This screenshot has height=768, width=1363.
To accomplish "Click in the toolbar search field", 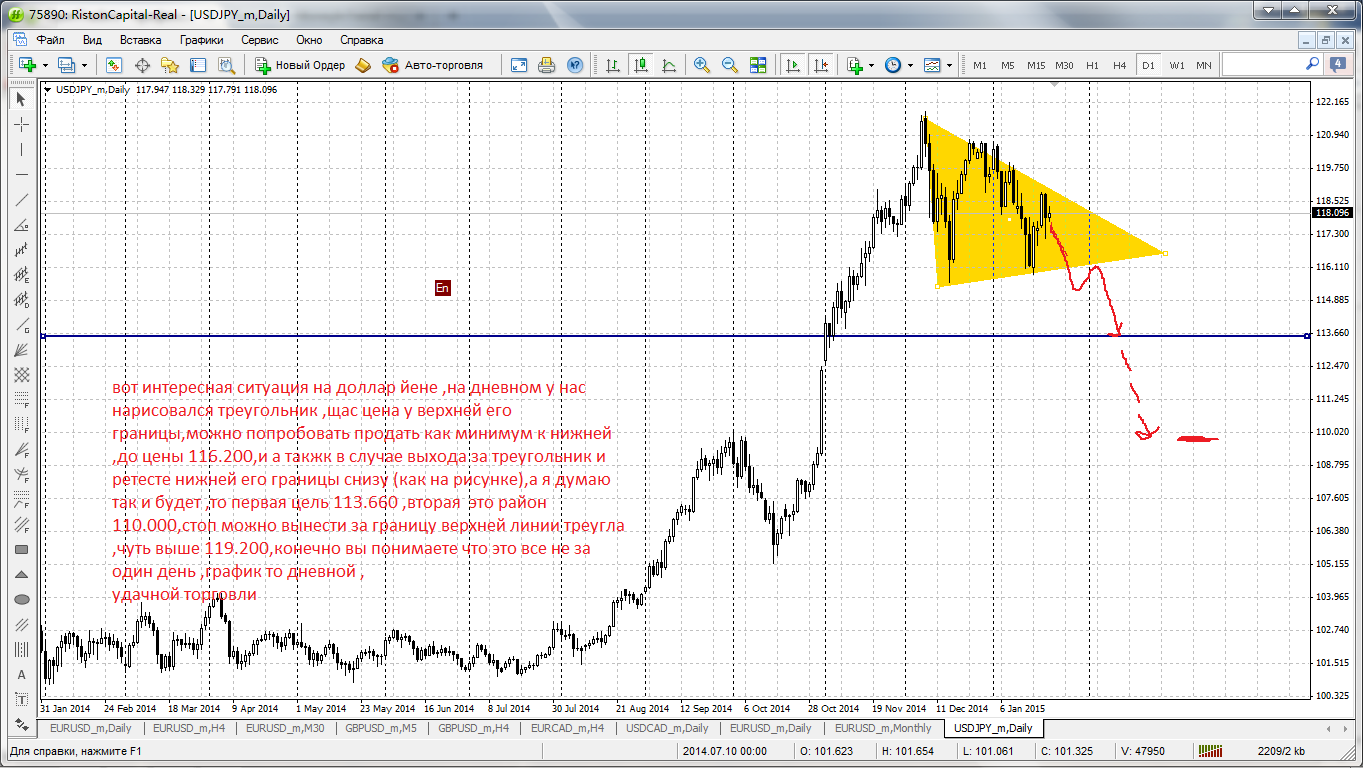I will (1264, 64).
